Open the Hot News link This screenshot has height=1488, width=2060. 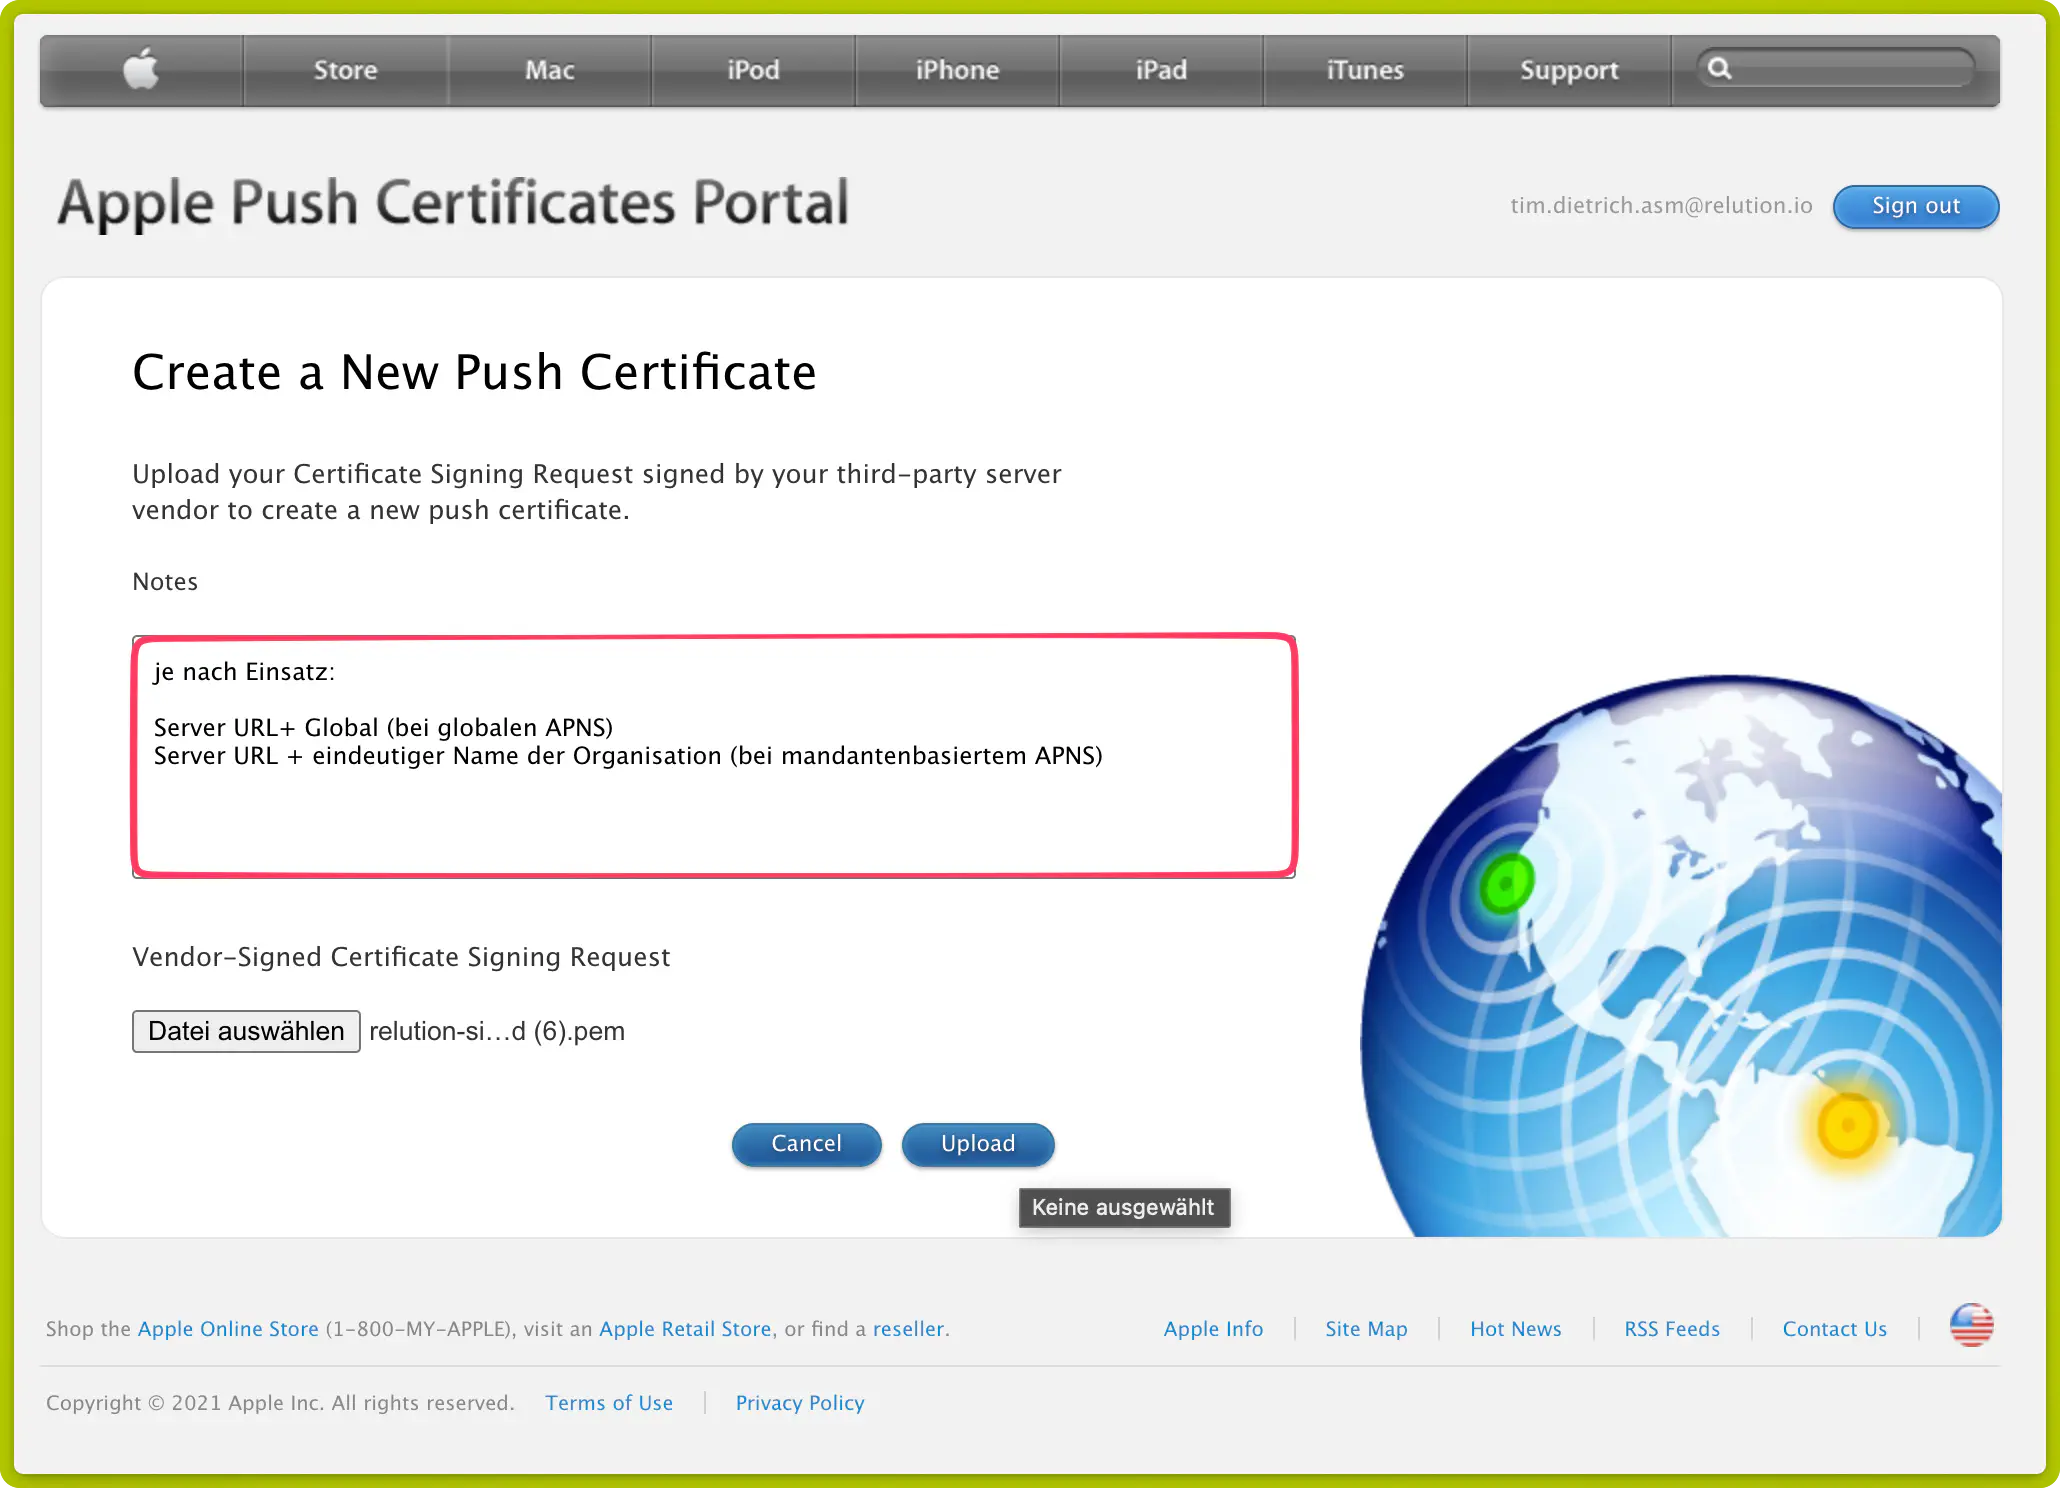coord(1515,1329)
